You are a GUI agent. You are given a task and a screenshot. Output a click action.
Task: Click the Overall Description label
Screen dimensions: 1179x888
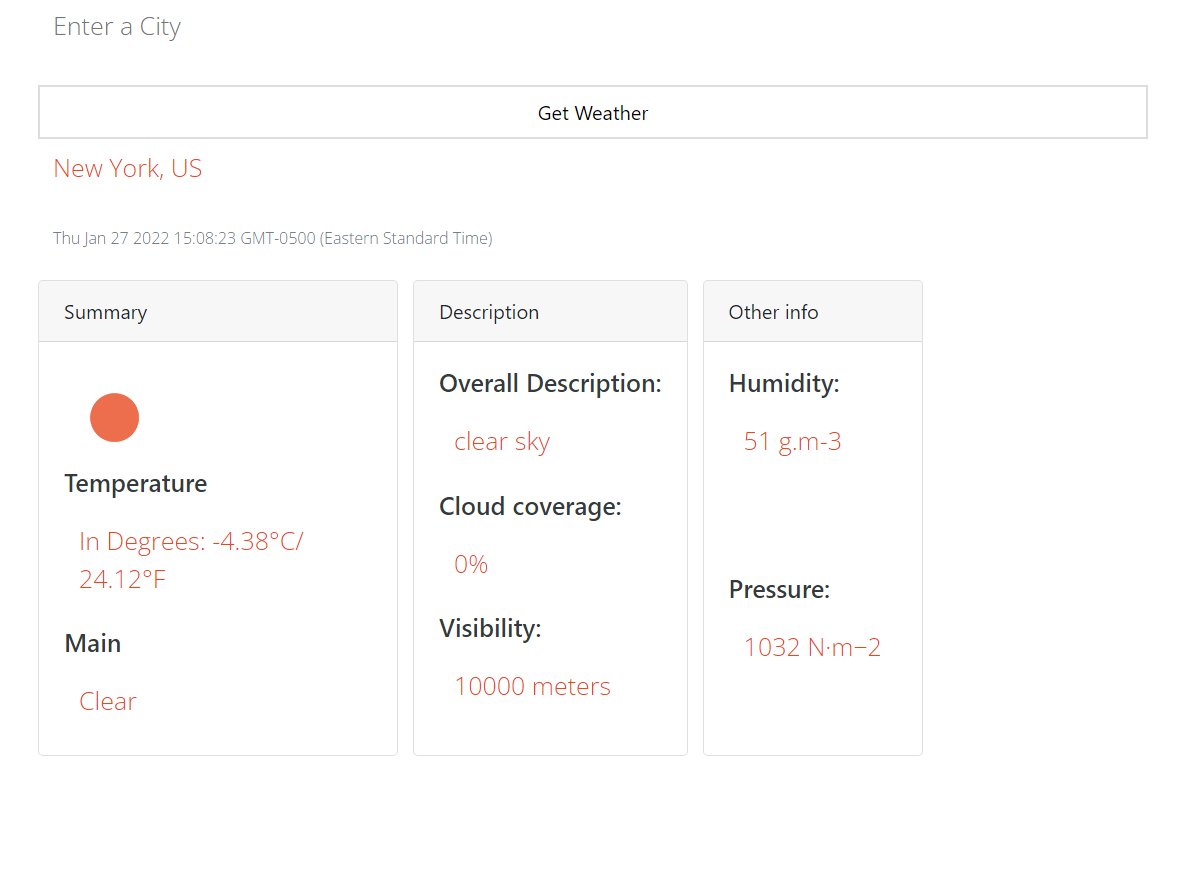[x=550, y=383]
